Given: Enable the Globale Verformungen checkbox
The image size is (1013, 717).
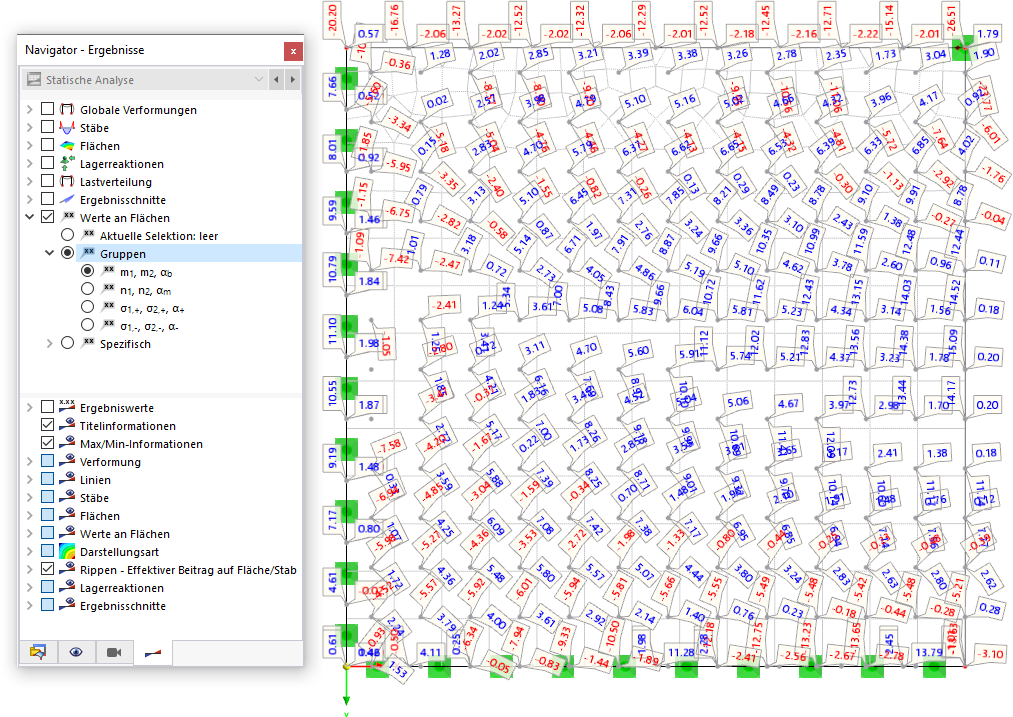Looking at the screenshot, I should pos(47,109).
